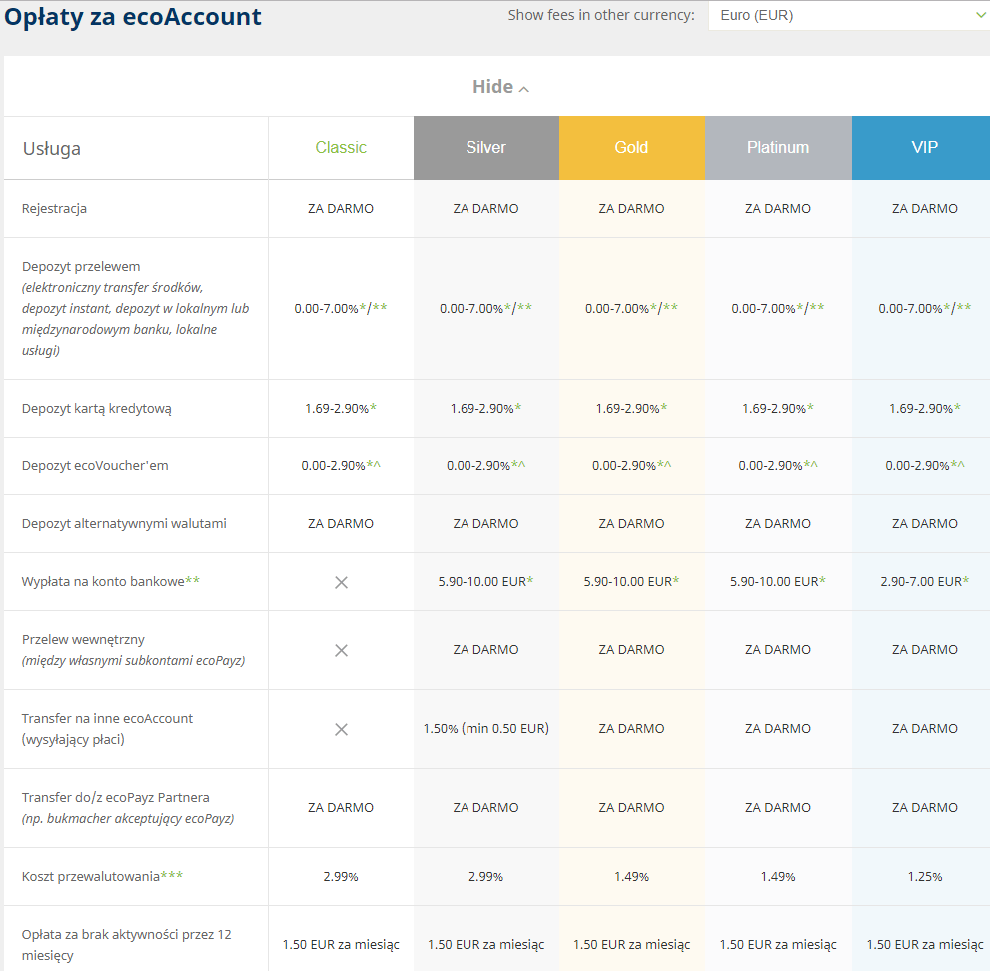
Task: Click Platinum ecoPayz Partner transfer ZA DARMO cell
Action: pos(778,807)
